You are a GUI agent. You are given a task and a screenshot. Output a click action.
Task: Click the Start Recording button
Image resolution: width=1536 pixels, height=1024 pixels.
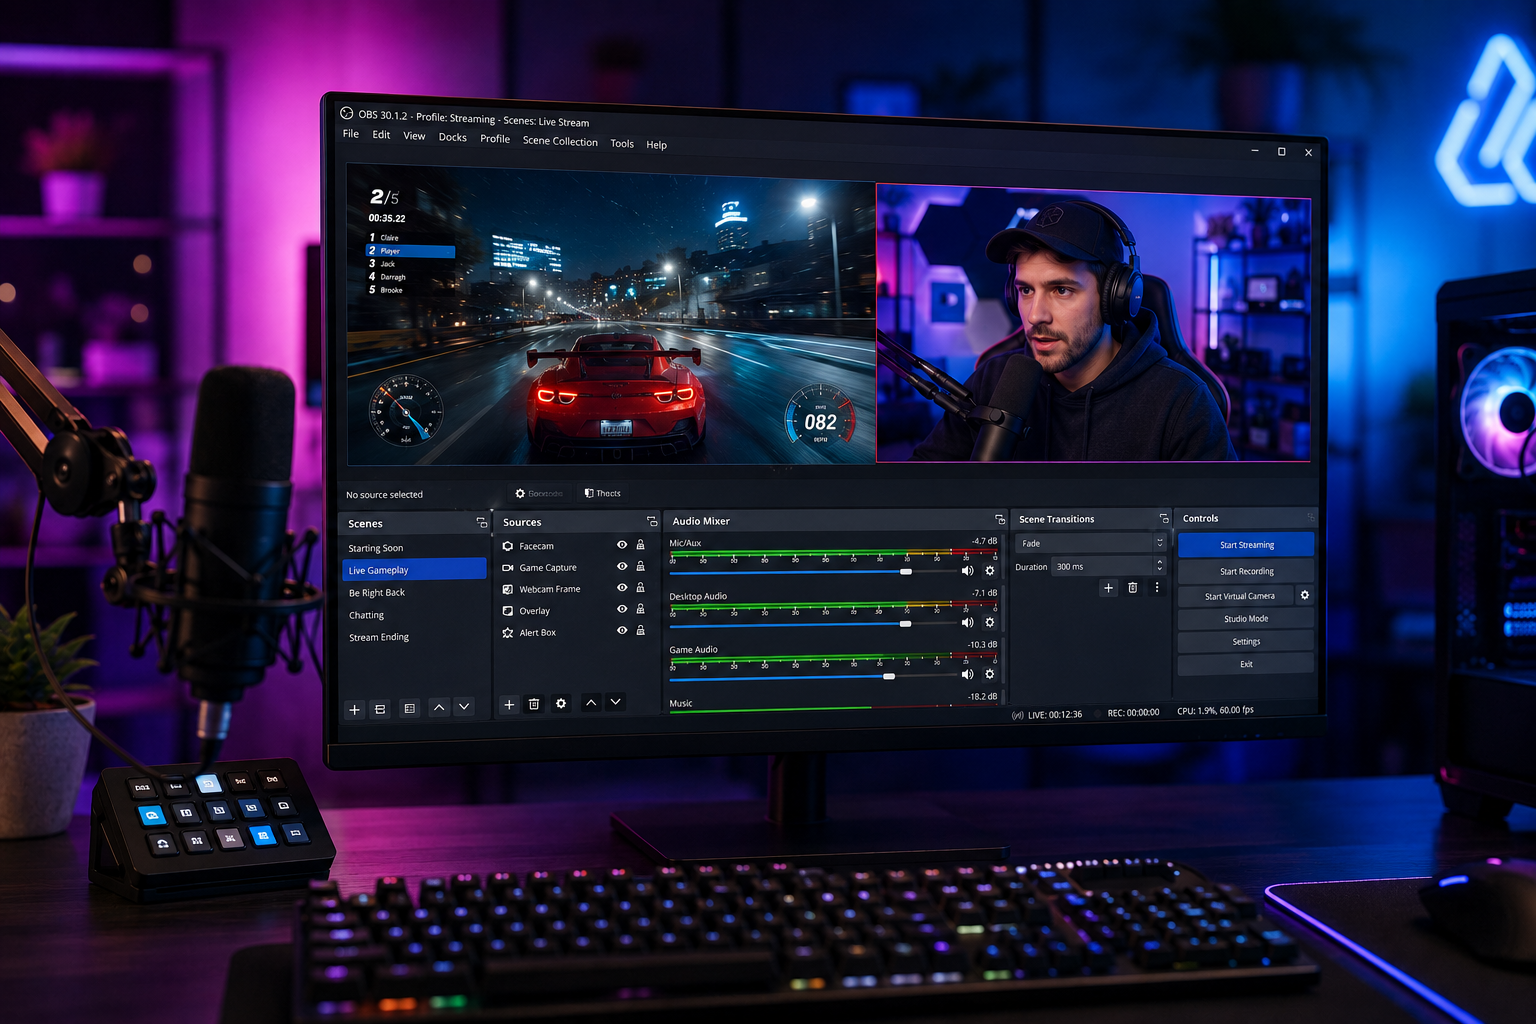[x=1246, y=571]
